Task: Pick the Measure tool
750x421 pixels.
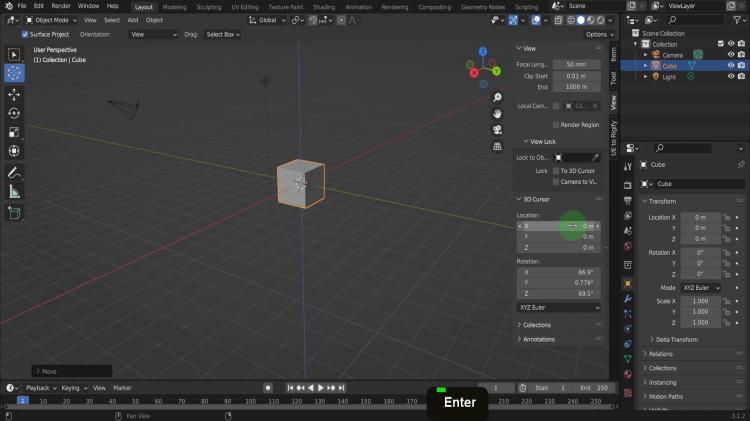Action: click(14, 192)
